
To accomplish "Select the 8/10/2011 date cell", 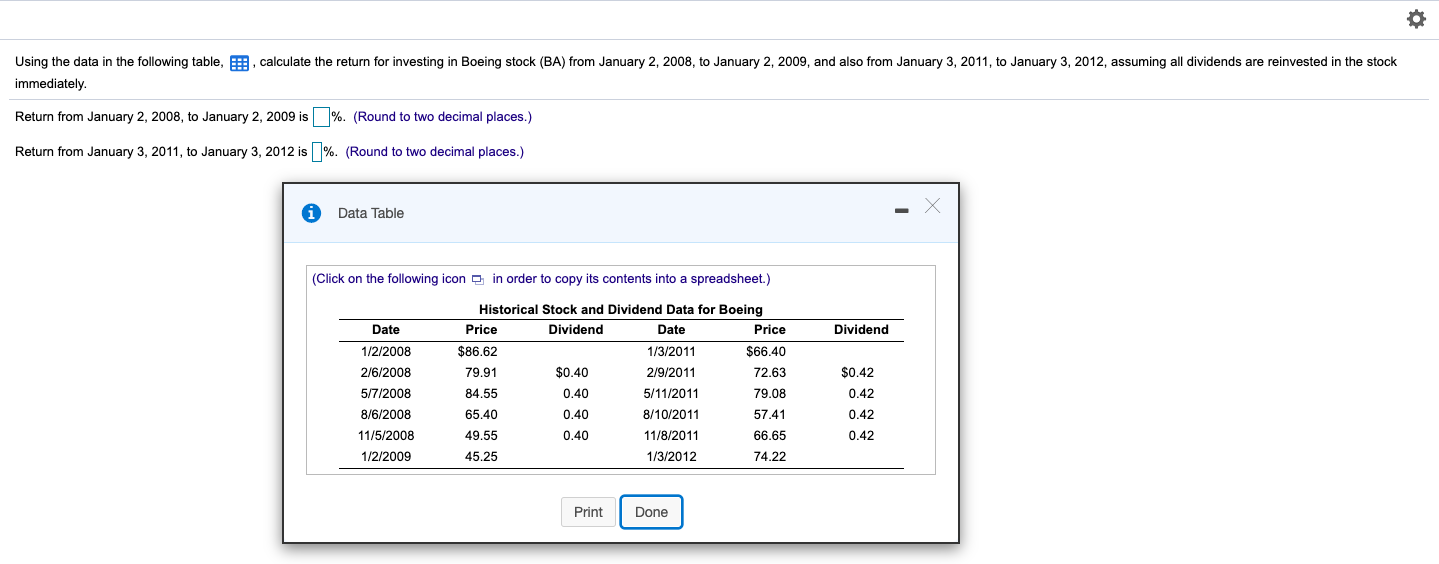I will pyautogui.click(x=672, y=414).
